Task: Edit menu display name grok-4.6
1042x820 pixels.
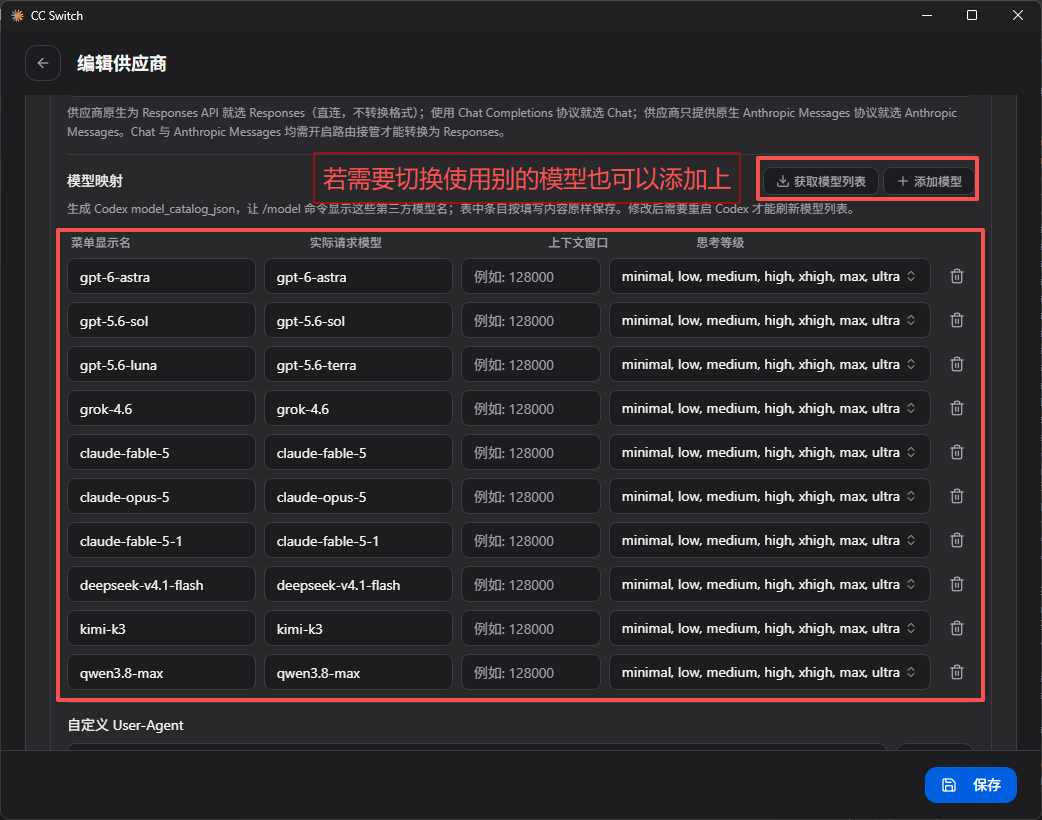Action: tap(161, 409)
